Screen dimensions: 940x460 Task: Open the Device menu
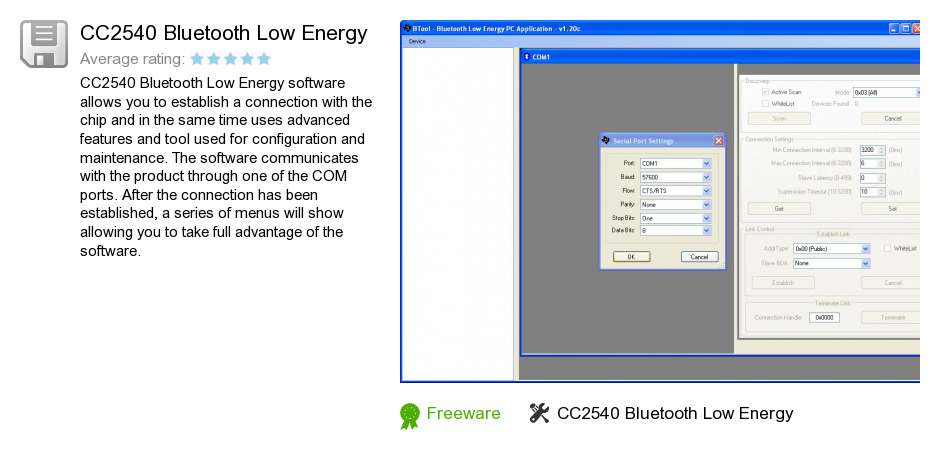[417, 41]
